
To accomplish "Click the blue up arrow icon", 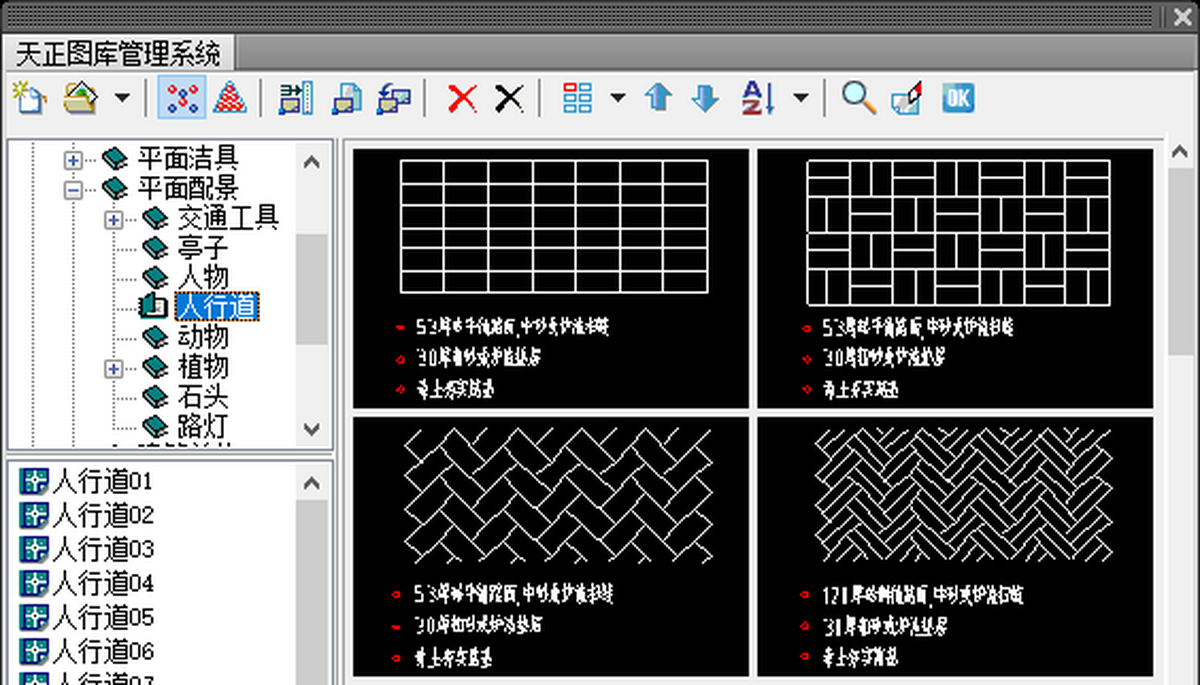I will (658, 98).
